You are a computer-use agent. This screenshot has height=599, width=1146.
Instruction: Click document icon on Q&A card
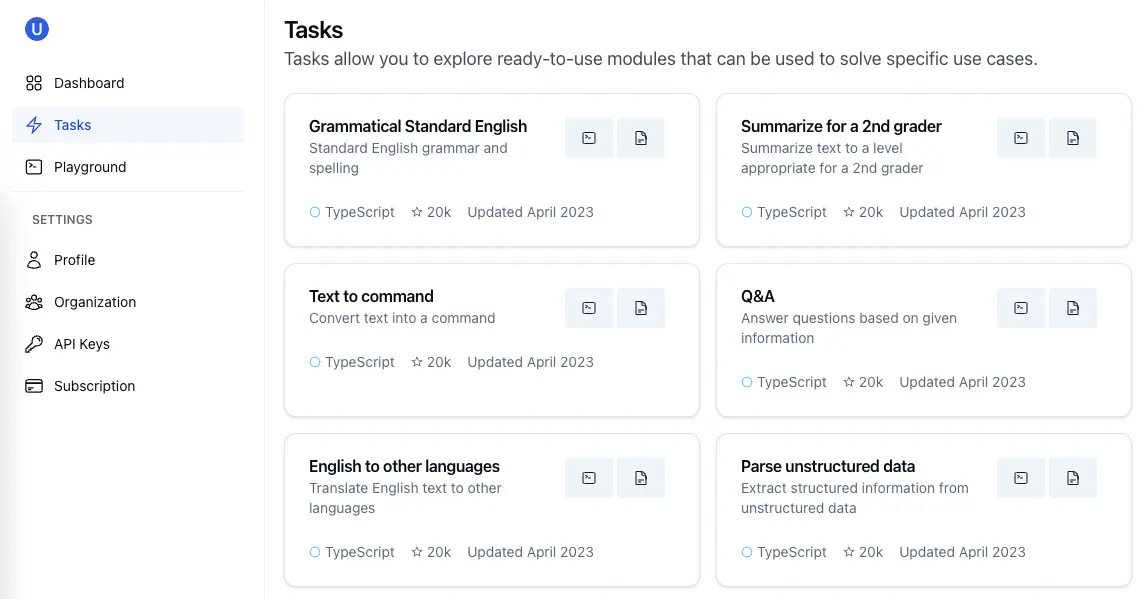(x=1073, y=308)
